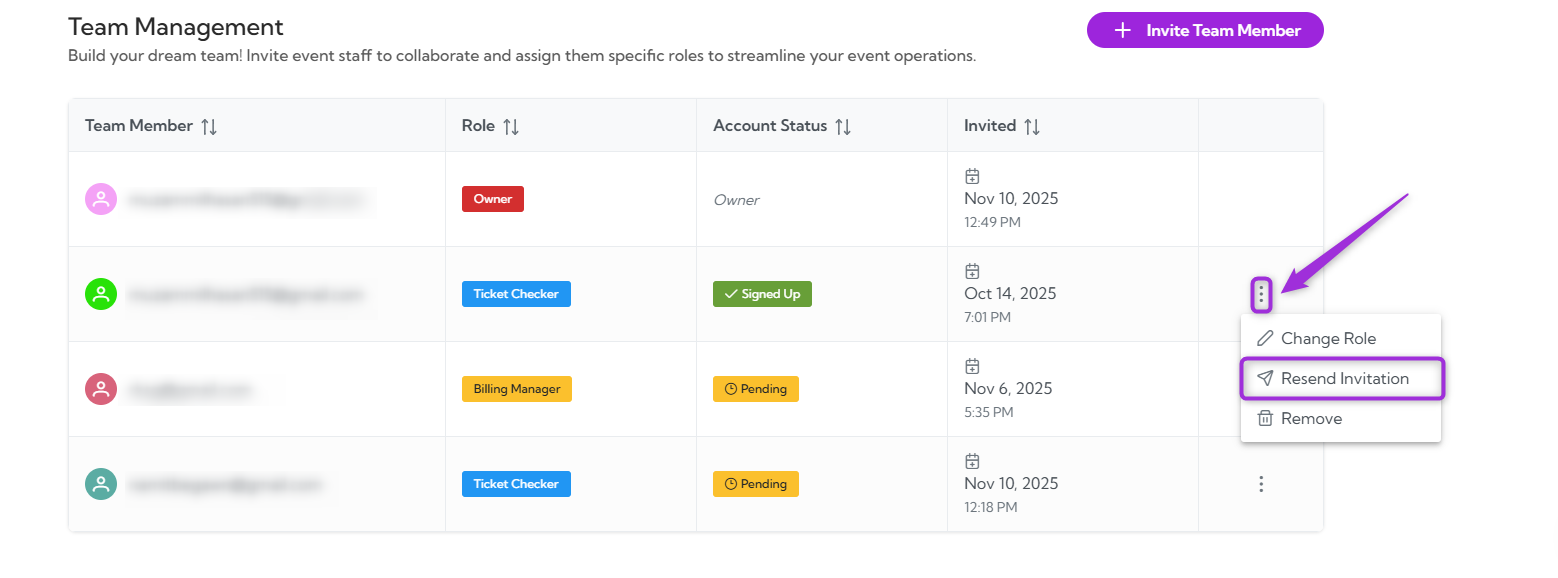This screenshot has width=1558, height=578.
Task: Click the red Billing Manager avatar icon
Action: tap(101, 389)
